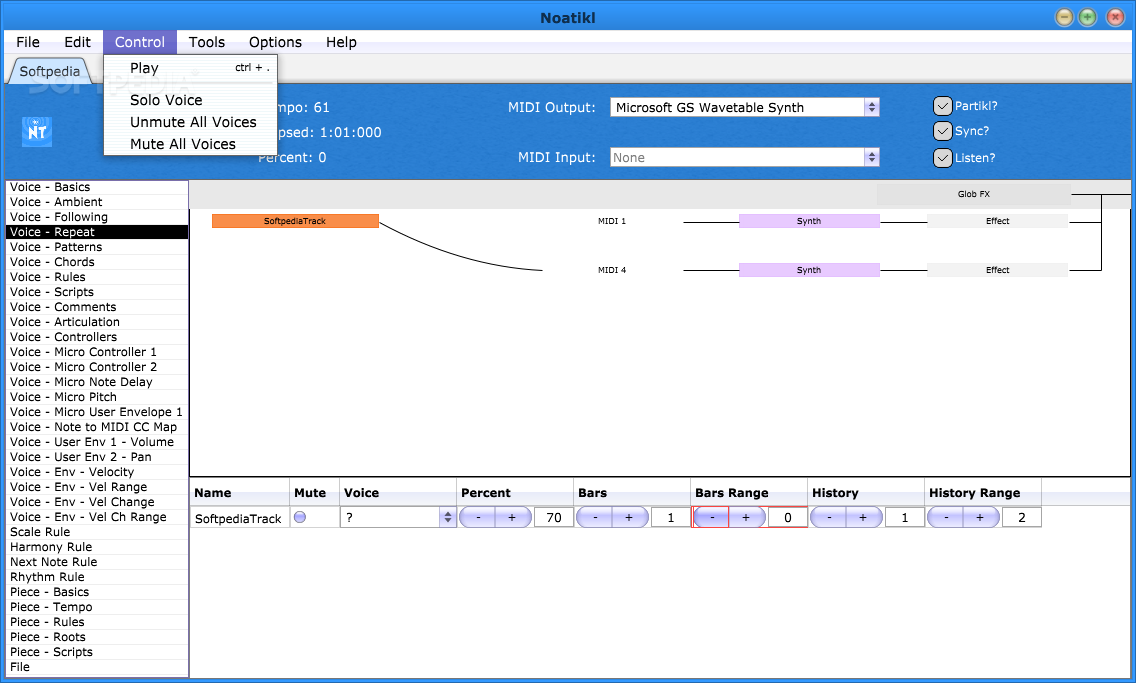The image size is (1136, 683).
Task: Open the Voice type dropdown for SoftpediaTrack
Action: [398, 517]
